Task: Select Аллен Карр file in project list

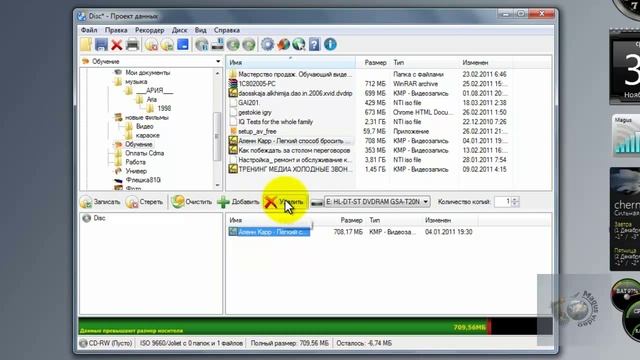Action: click(269, 232)
